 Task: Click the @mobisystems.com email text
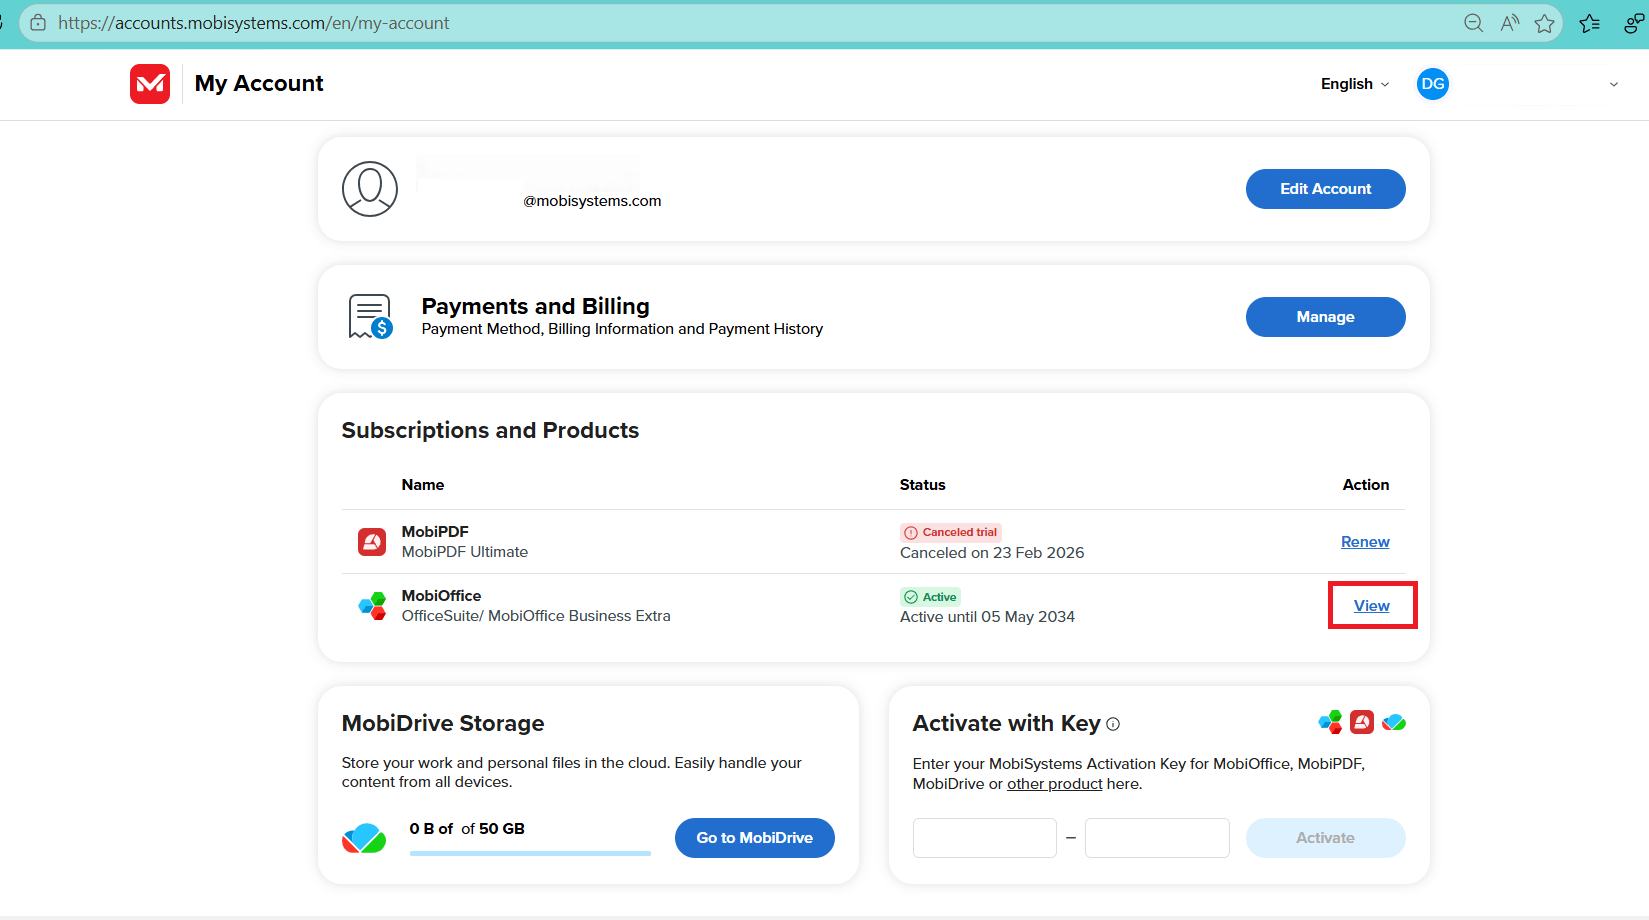(x=592, y=201)
